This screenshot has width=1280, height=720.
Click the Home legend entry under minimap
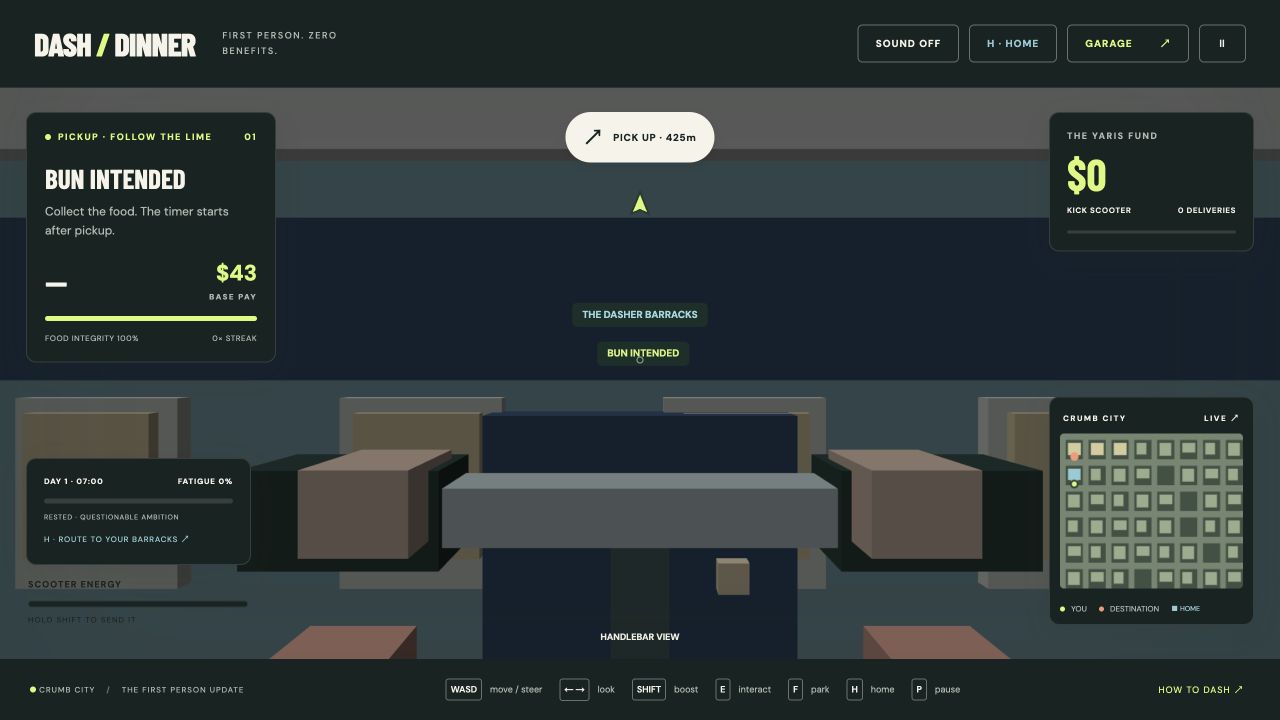pyautogui.click(x=1186, y=609)
